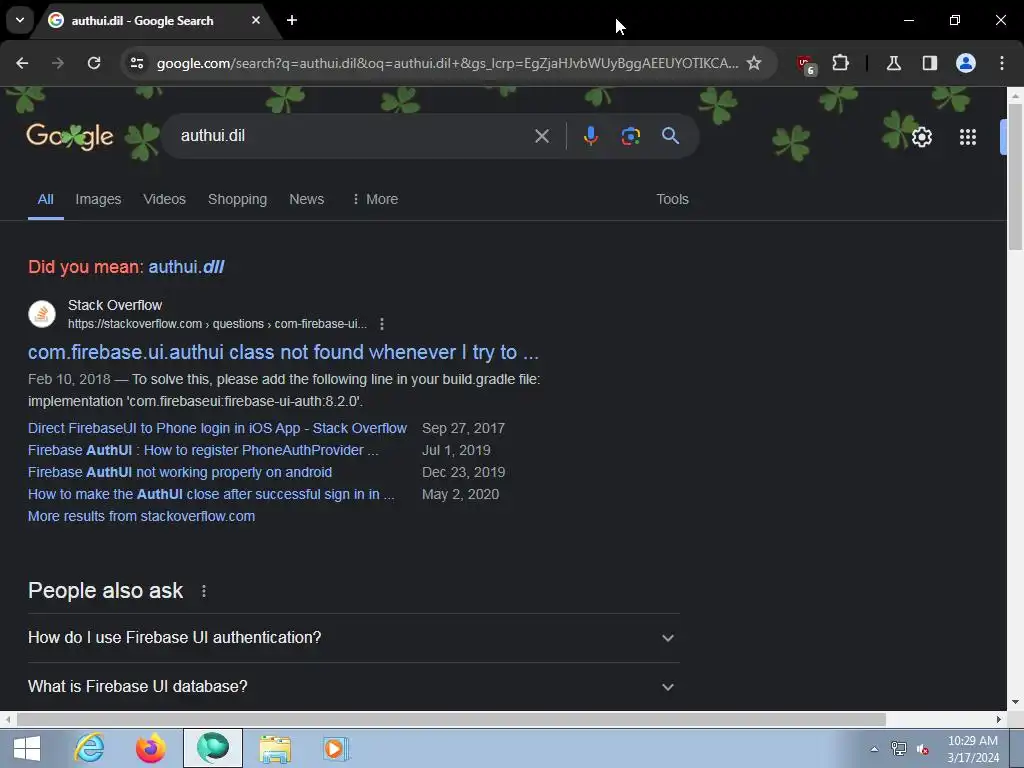1024x768 pixels.
Task: Open the muted volume tray icon
Action: point(923,749)
